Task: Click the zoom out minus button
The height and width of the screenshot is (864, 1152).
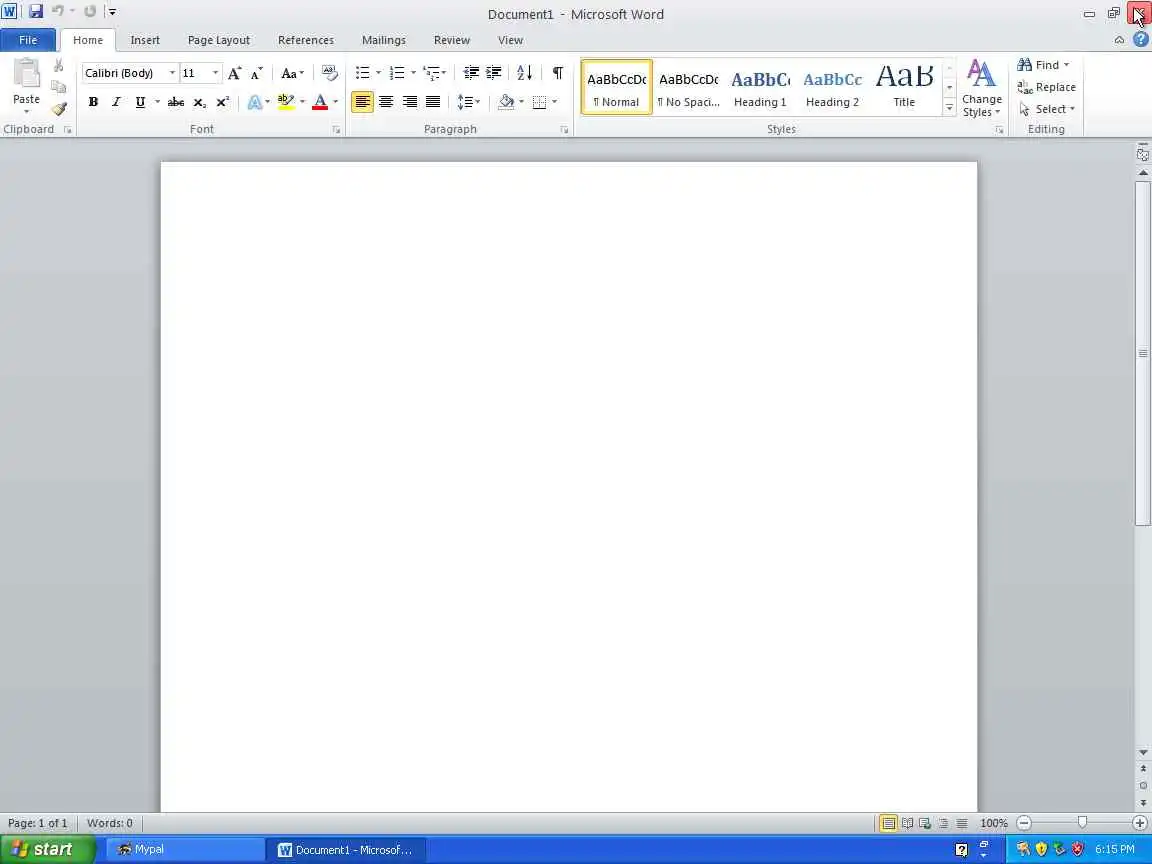Action: click(1023, 824)
